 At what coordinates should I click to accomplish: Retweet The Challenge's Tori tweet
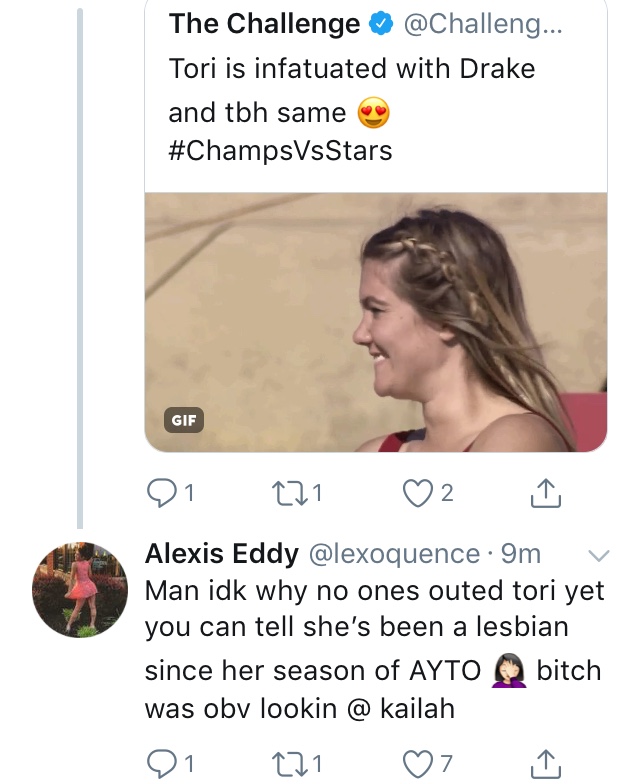pos(288,494)
